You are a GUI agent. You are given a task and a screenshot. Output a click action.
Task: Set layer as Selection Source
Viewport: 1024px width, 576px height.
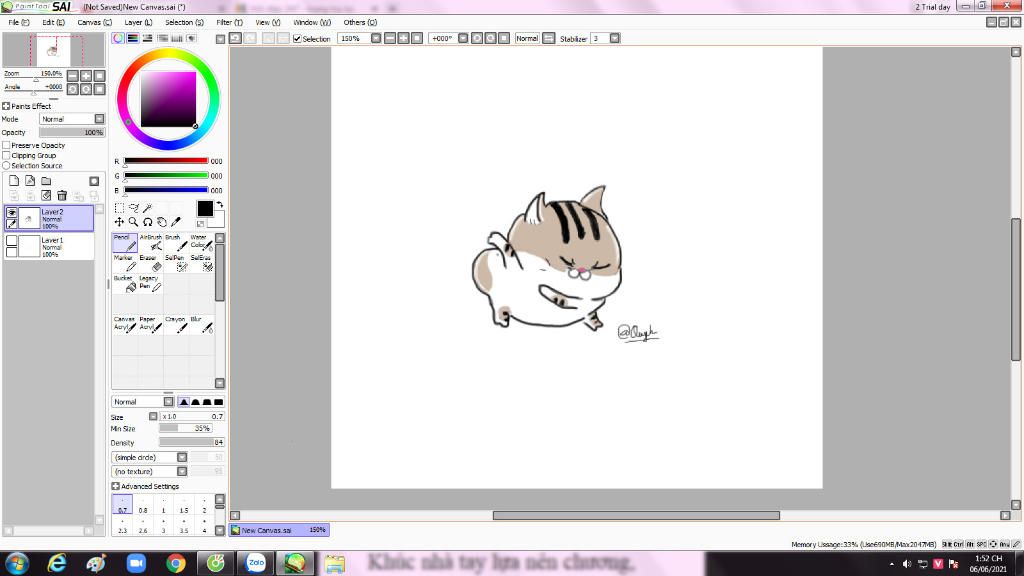[x=6, y=166]
